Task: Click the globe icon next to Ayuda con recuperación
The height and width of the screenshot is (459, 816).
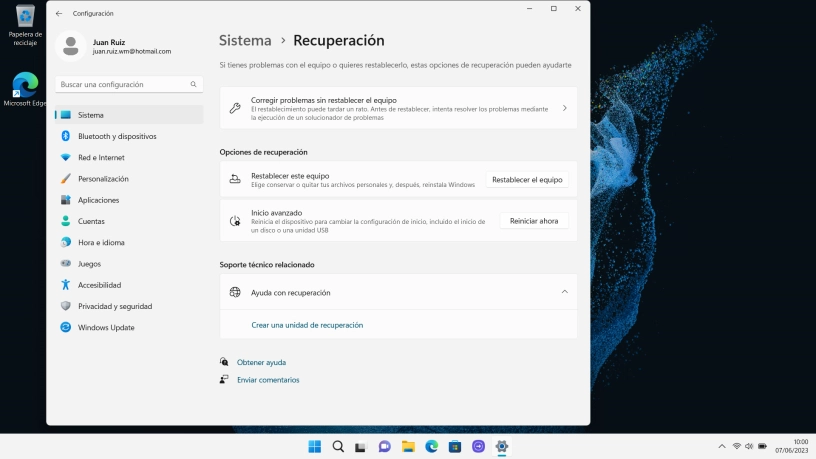Action: tap(235, 292)
